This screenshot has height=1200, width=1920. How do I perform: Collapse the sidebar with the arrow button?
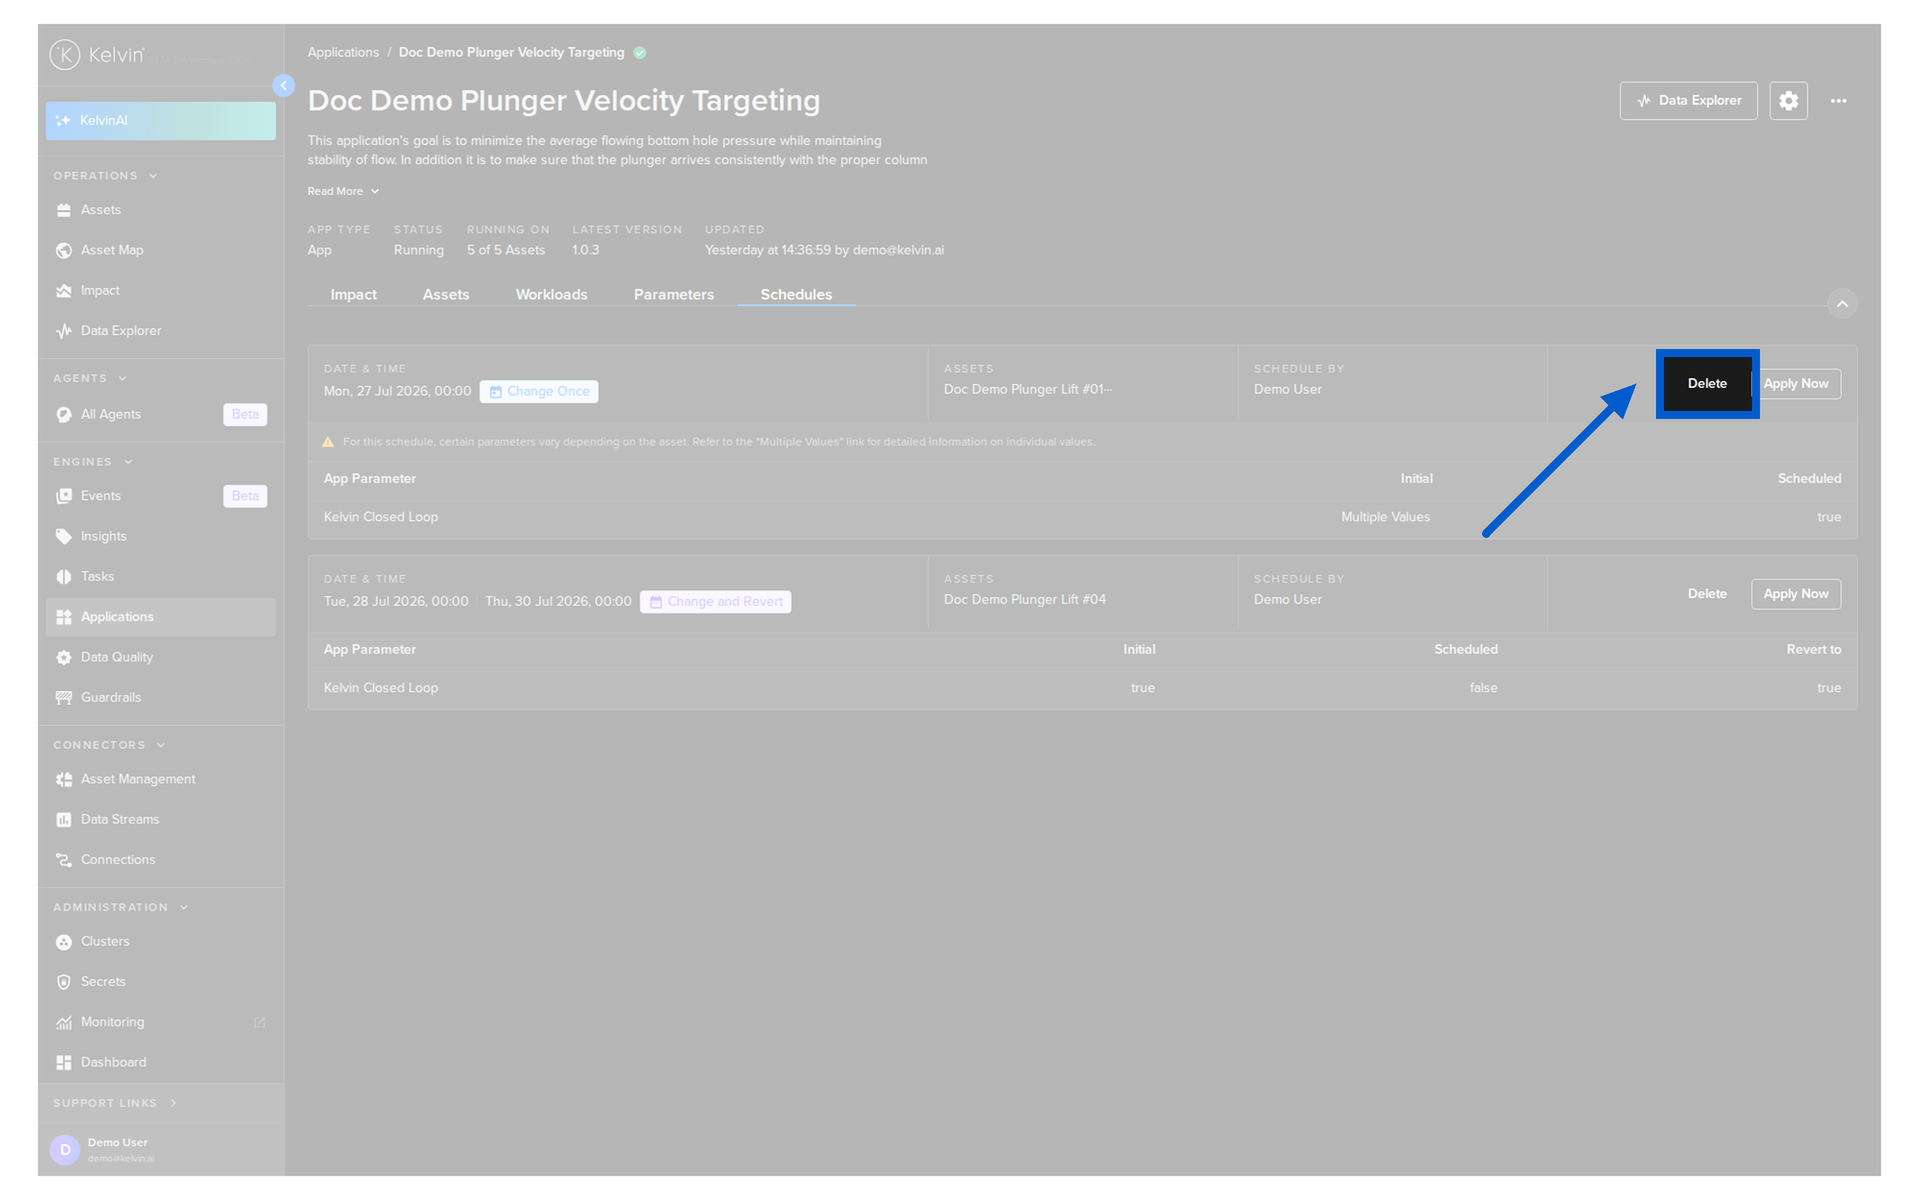click(x=284, y=86)
